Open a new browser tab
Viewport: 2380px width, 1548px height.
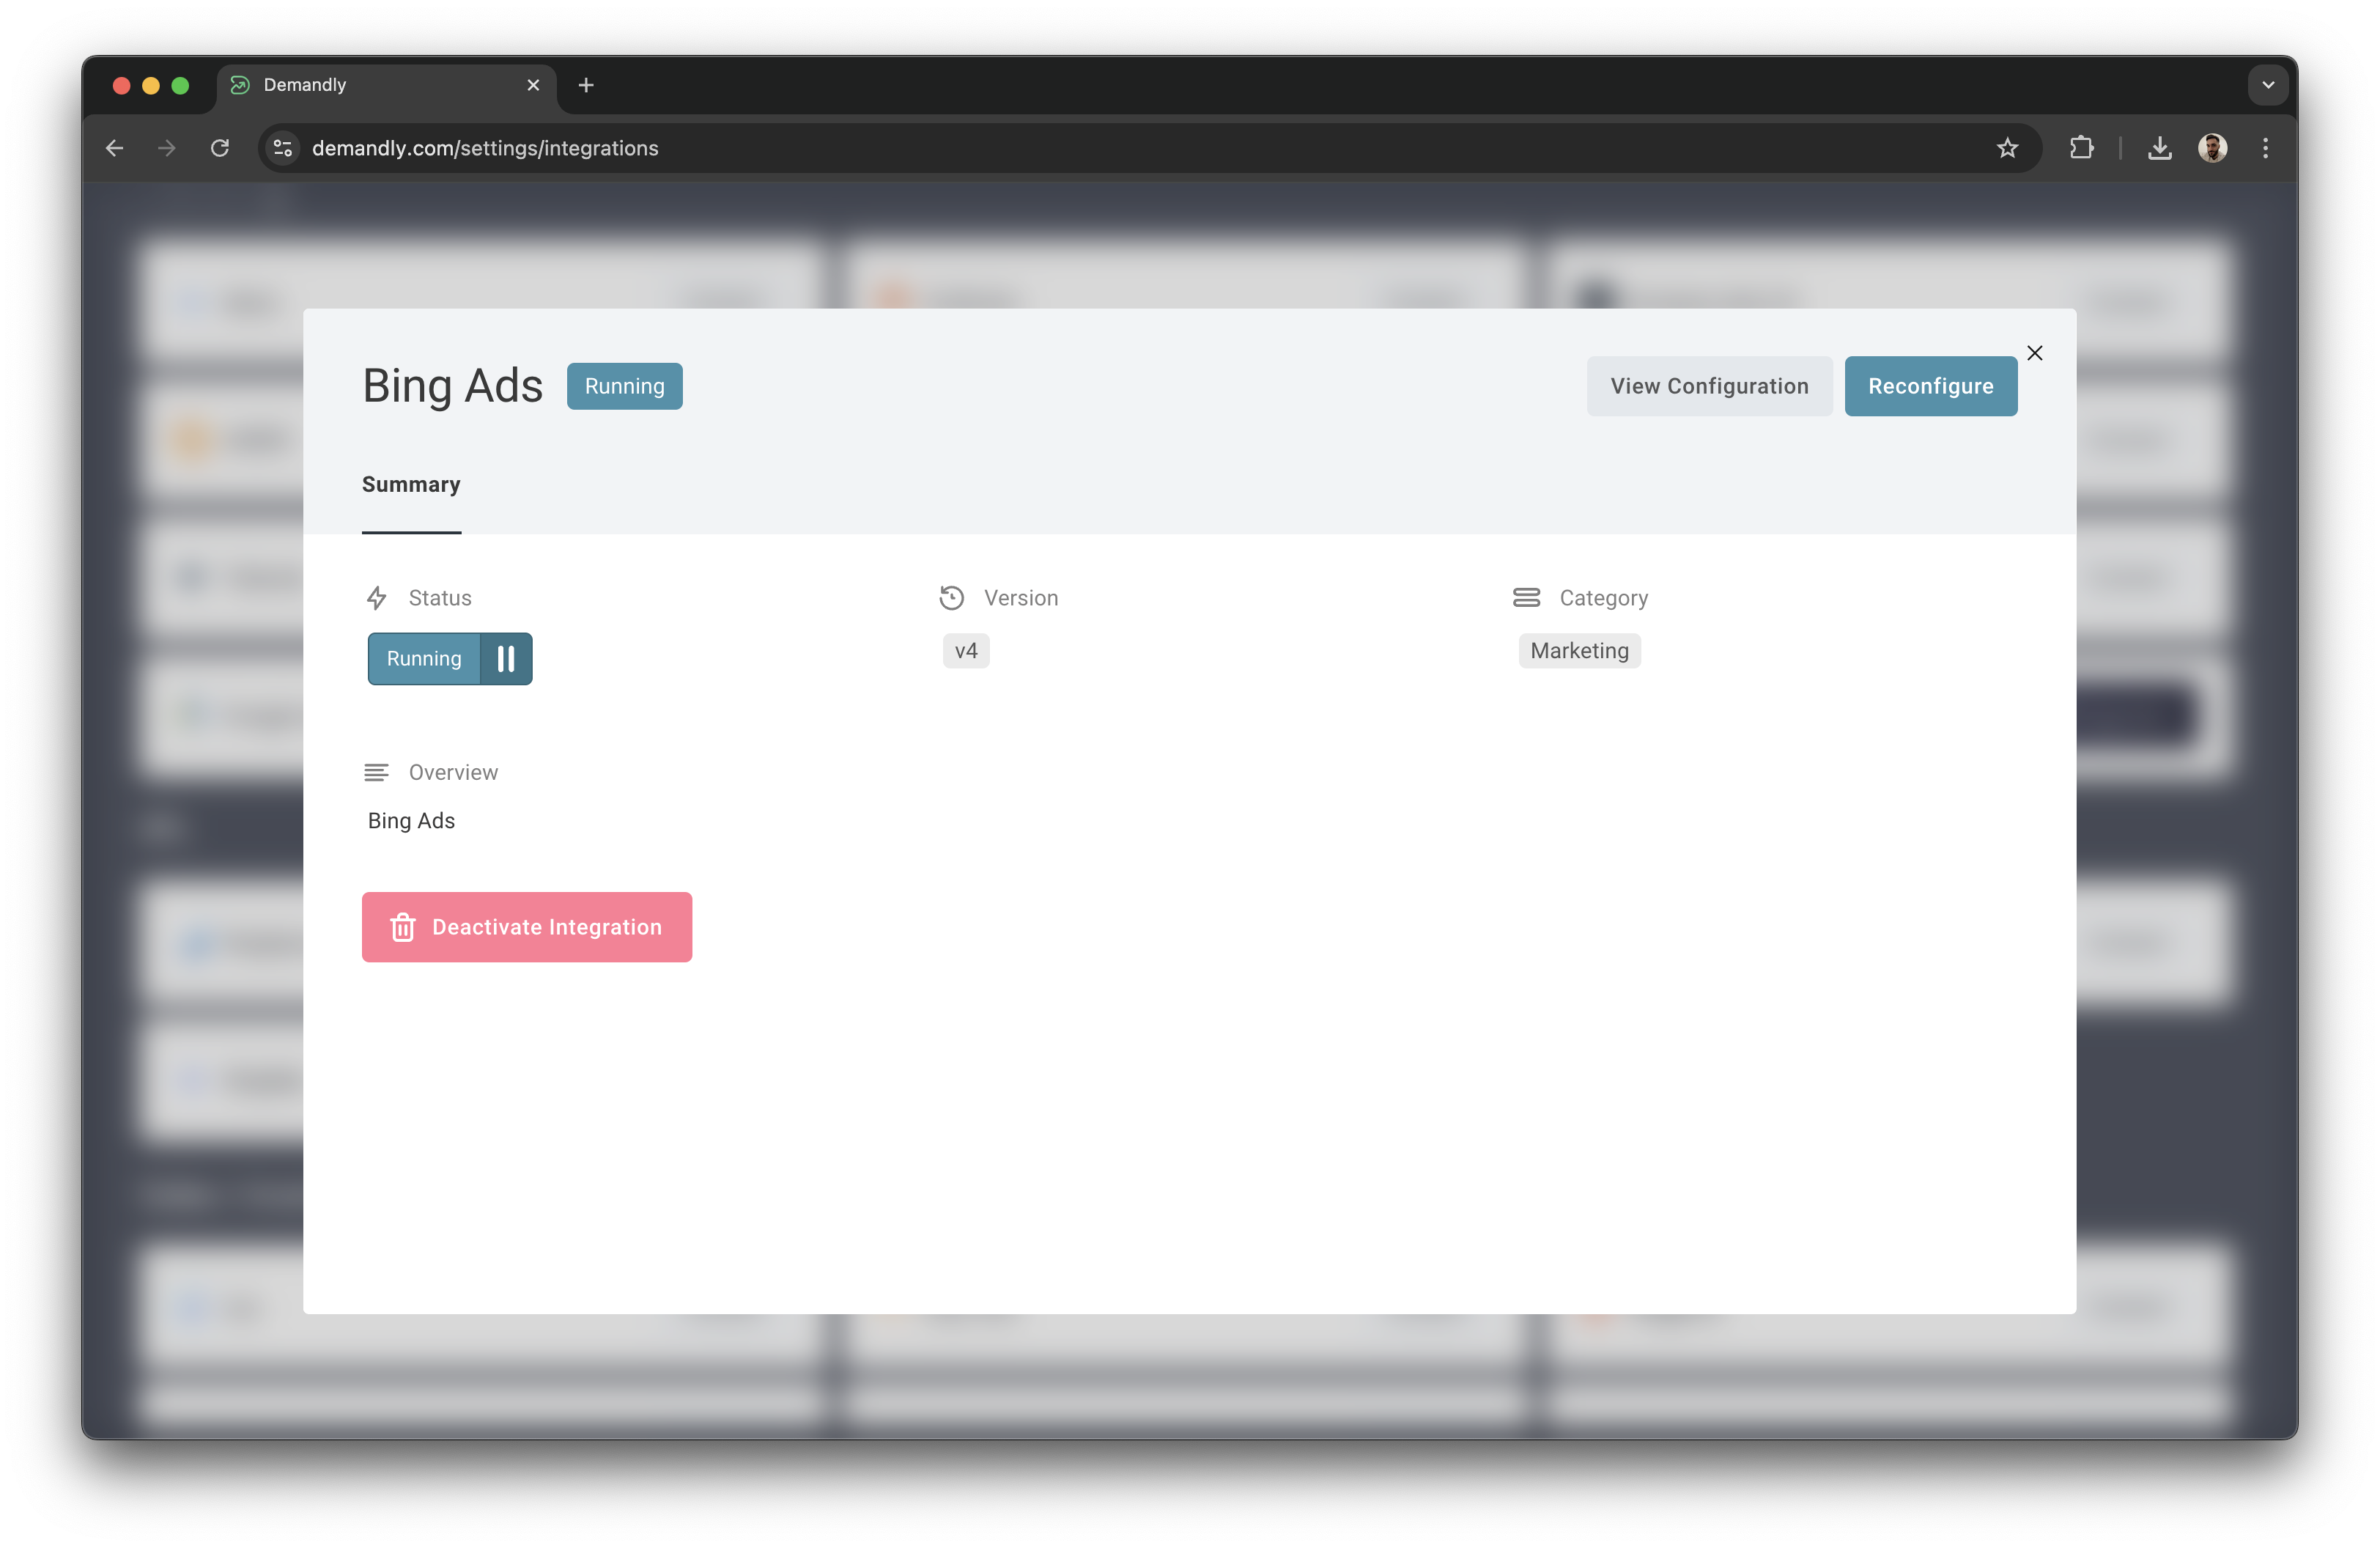click(586, 85)
